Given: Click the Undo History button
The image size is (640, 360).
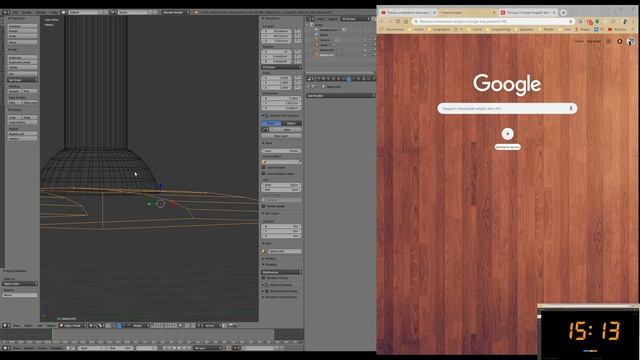Looking at the screenshot, I should [x=22, y=122].
